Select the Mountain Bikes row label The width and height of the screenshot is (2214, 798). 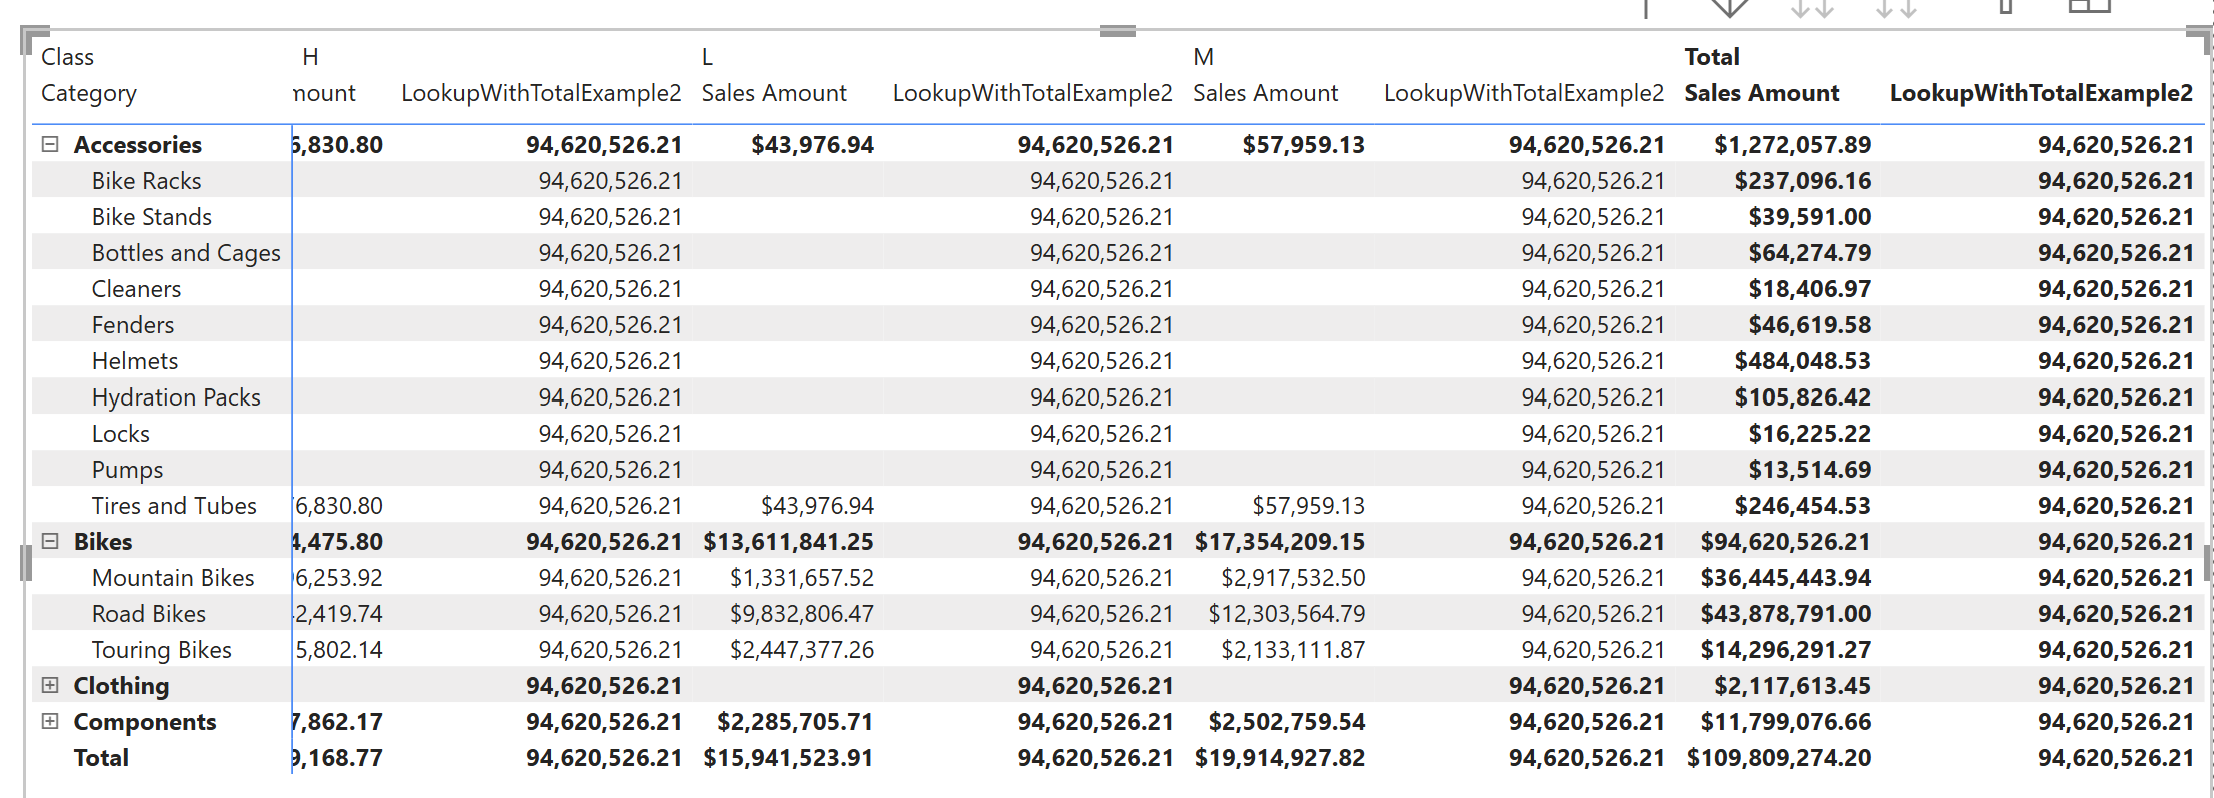(x=173, y=578)
